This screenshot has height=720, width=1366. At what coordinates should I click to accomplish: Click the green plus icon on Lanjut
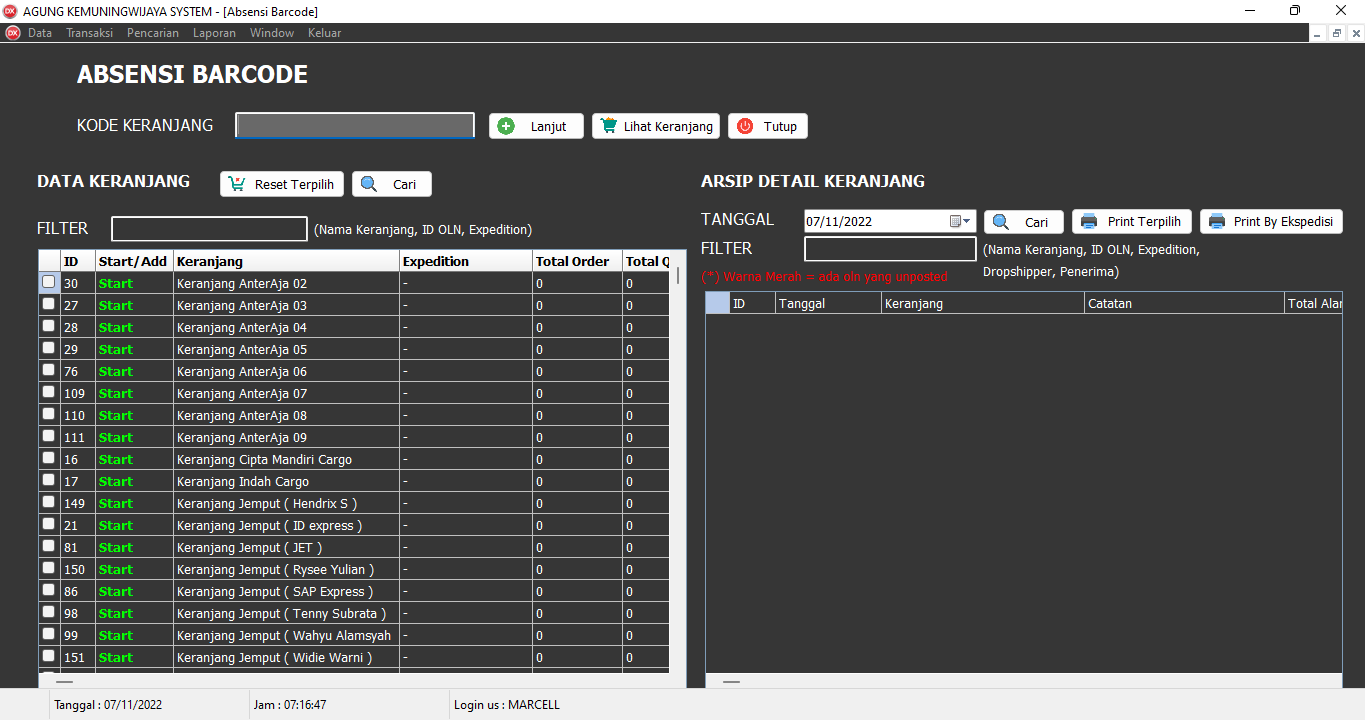point(506,126)
